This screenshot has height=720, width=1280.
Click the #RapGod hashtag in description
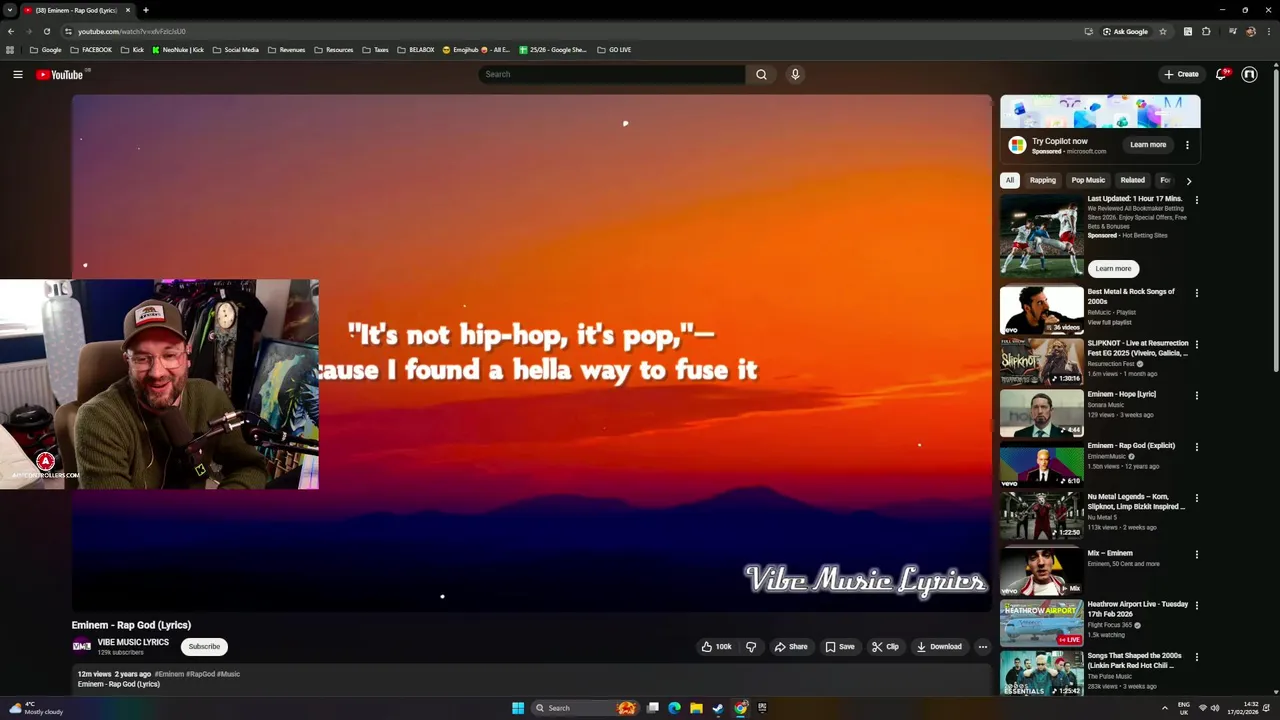200,674
